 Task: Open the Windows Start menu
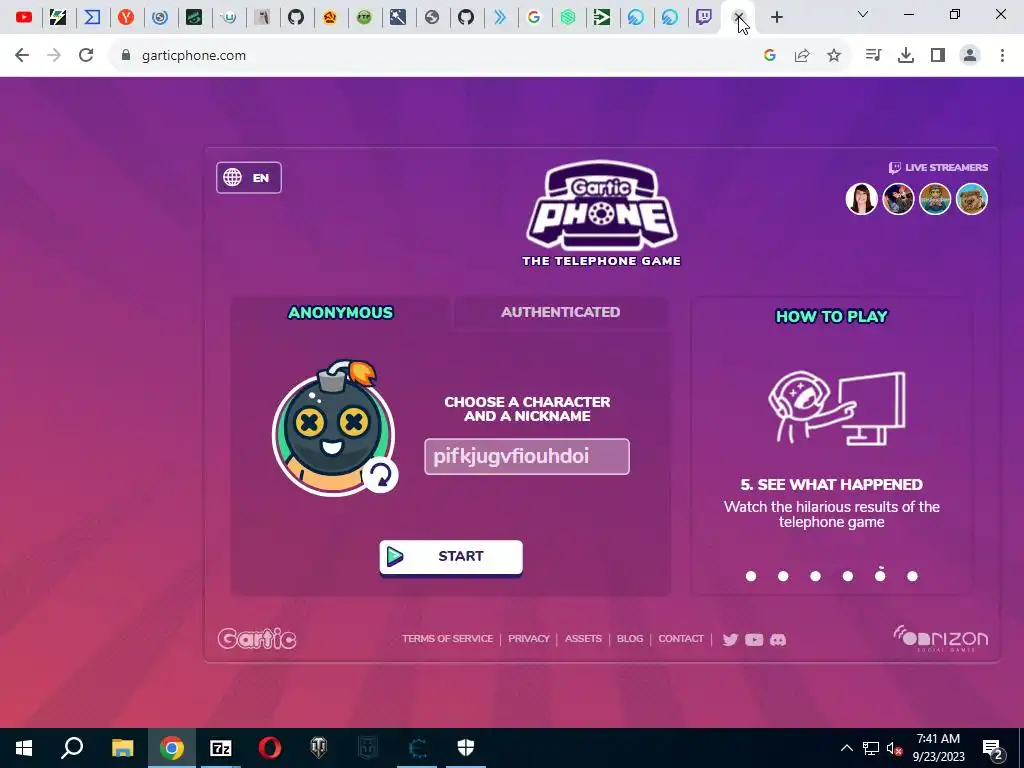coord(24,748)
